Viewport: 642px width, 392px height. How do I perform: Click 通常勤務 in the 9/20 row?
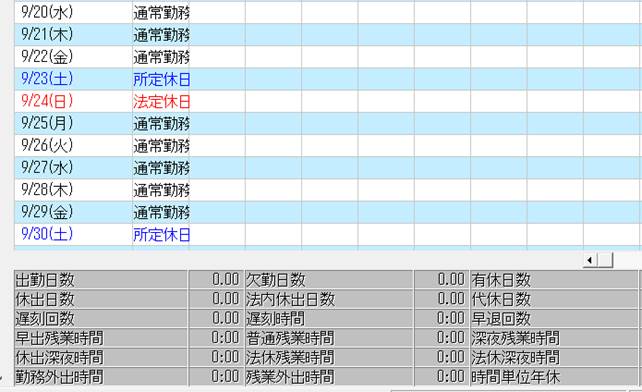point(161,13)
